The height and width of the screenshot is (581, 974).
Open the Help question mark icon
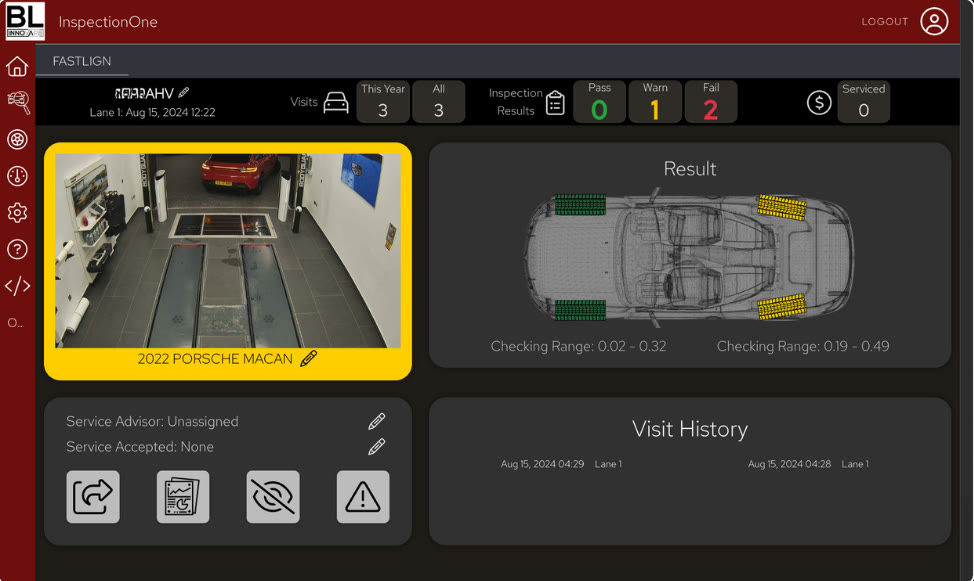pyautogui.click(x=17, y=249)
